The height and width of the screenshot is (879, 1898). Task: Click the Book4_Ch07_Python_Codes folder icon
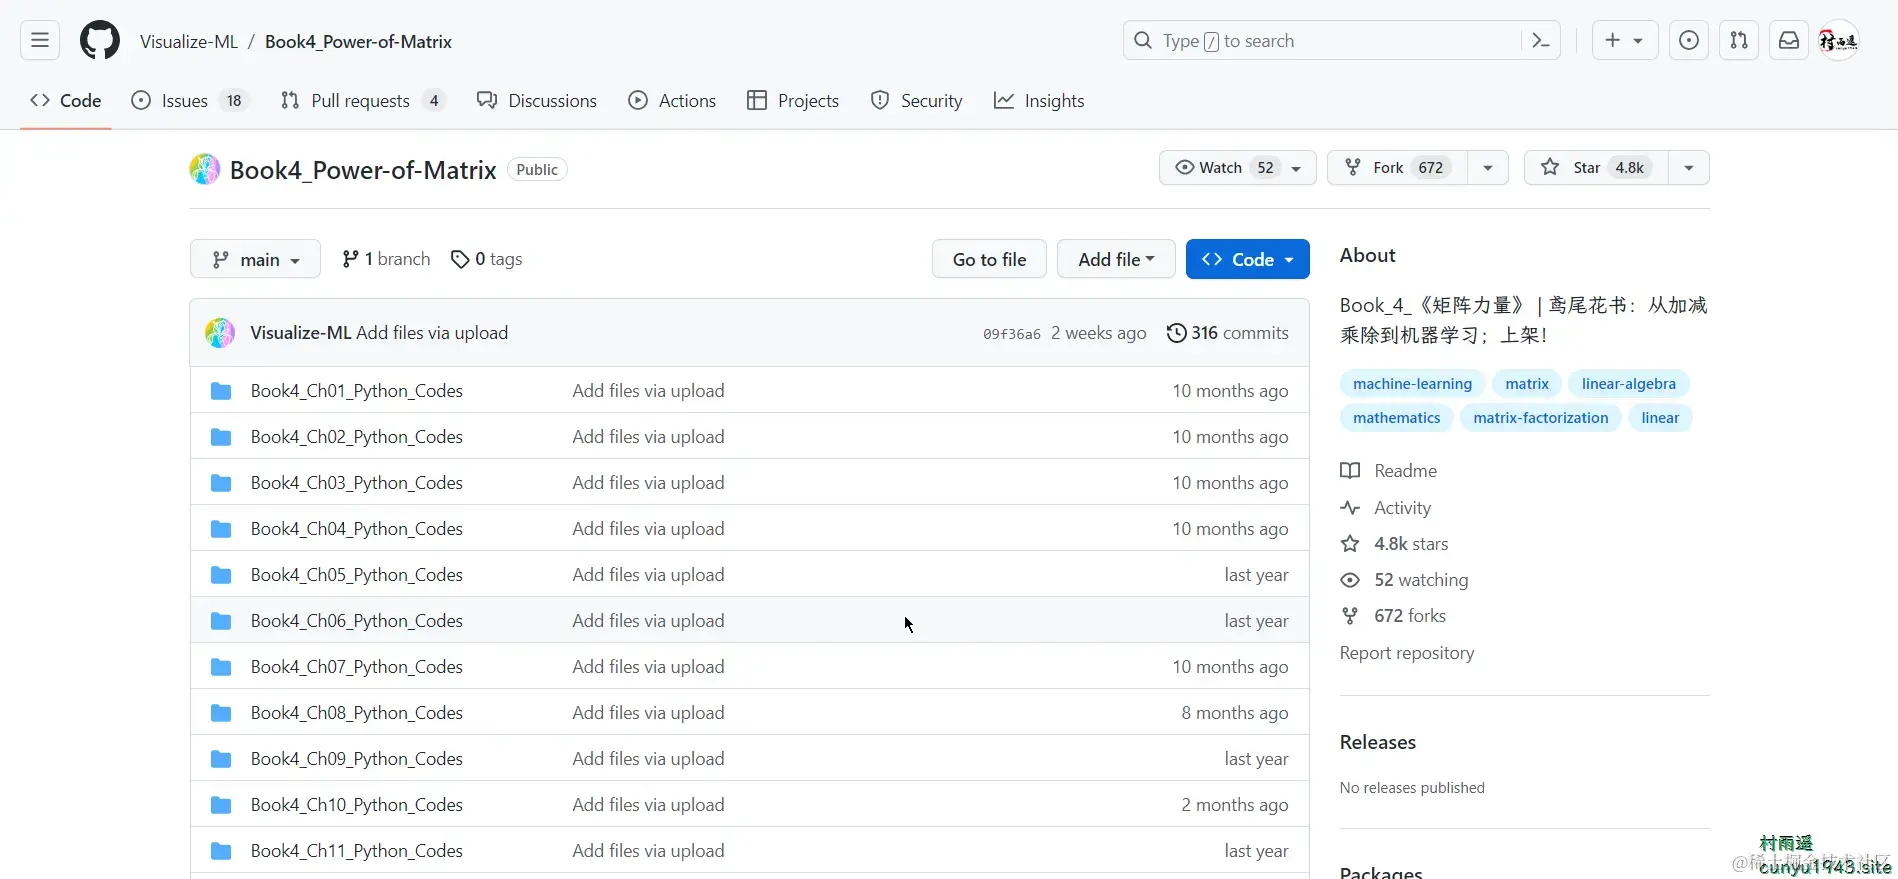click(221, 667)
